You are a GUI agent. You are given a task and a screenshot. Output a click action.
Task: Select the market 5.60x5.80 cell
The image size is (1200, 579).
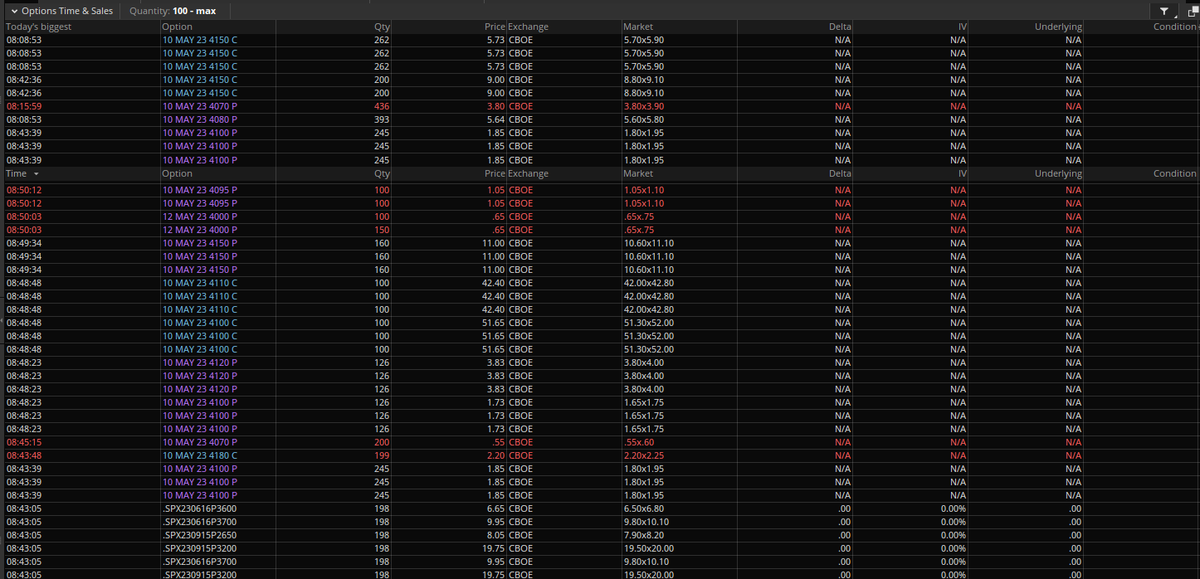pyautogui.click(x=645, y=119)
